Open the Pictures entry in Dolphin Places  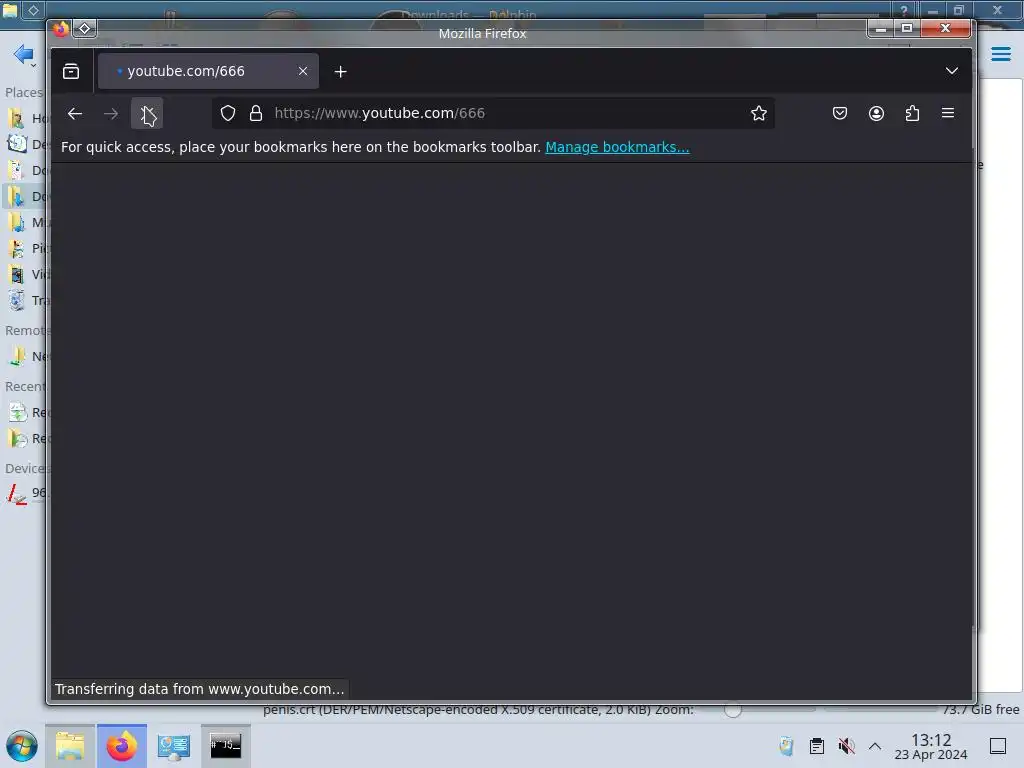[24, 248]
